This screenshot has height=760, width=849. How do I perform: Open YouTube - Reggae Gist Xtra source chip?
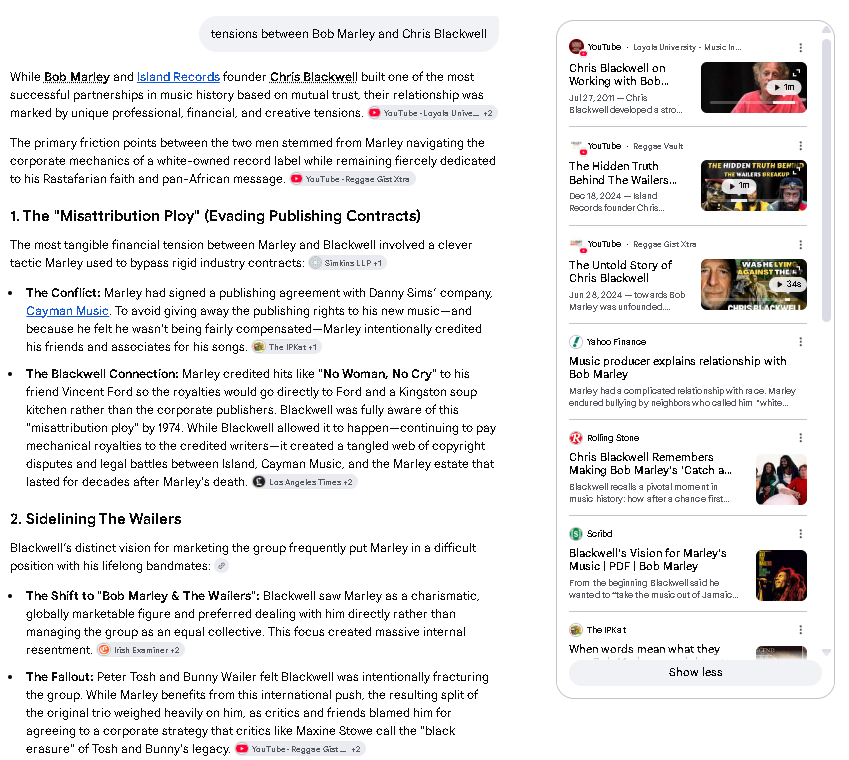352,179
